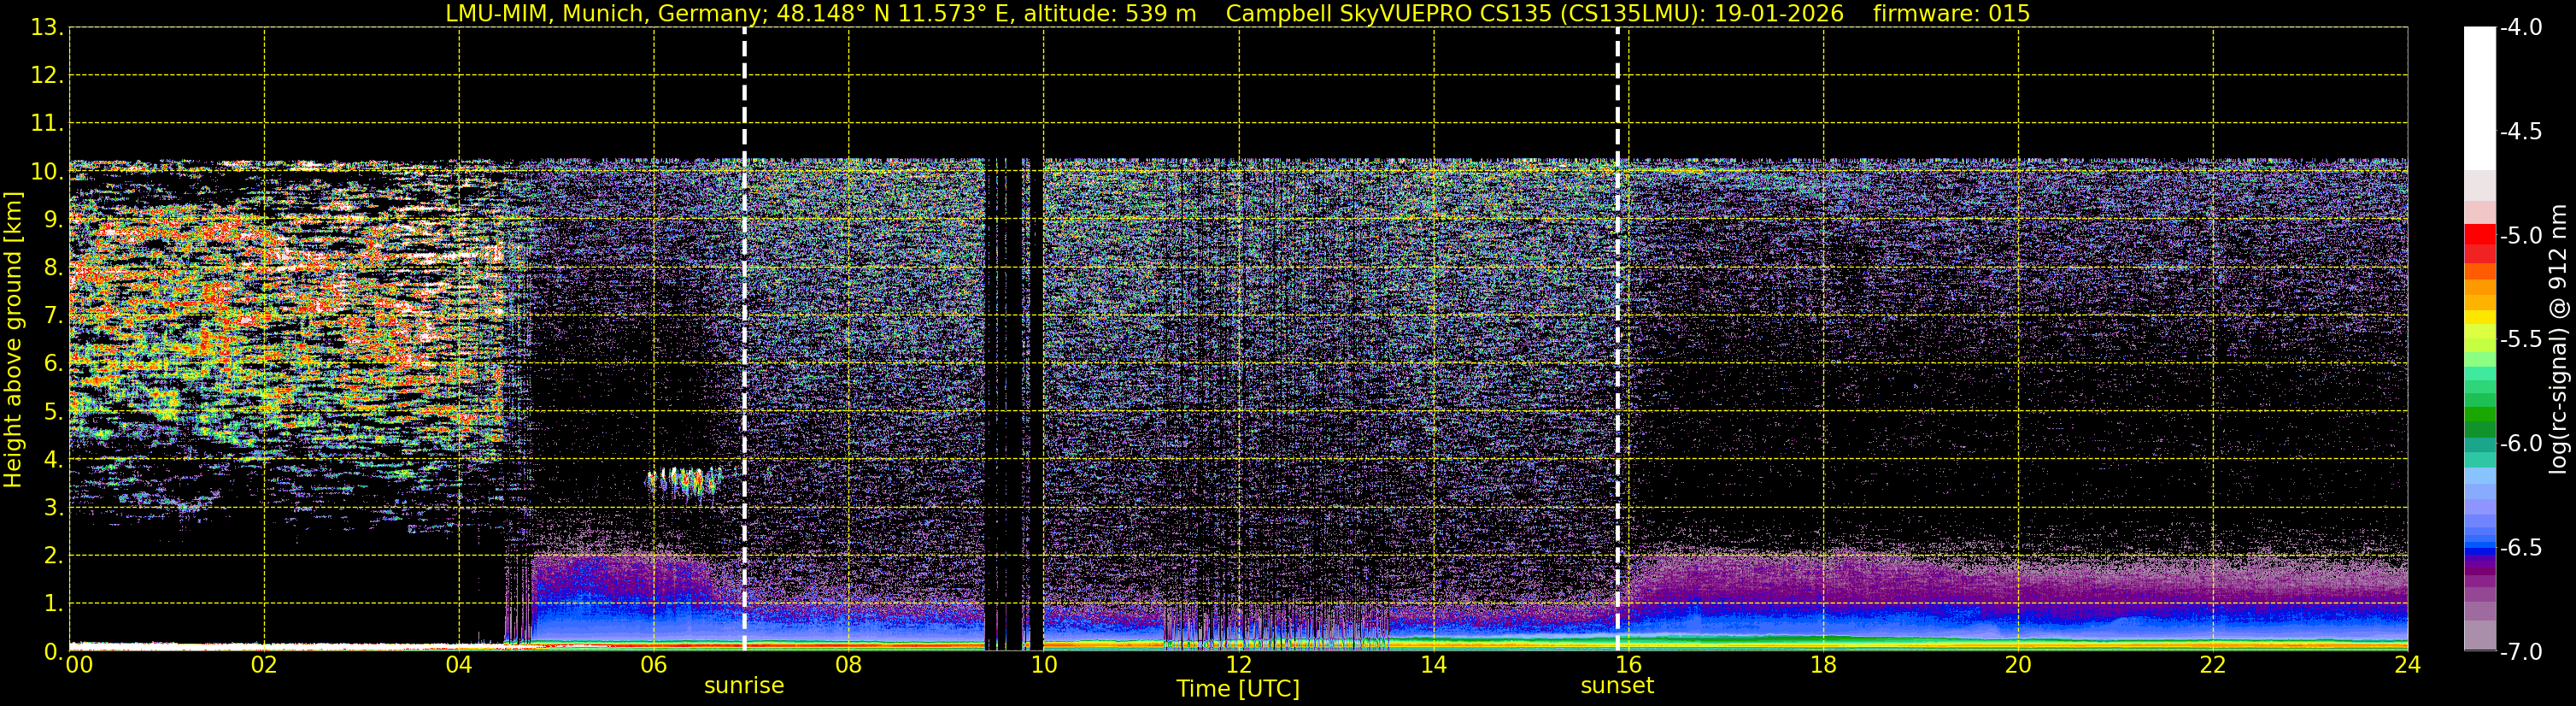
Task: Click the 'Time [UTC]' axis label
Action: [1238, 689]
